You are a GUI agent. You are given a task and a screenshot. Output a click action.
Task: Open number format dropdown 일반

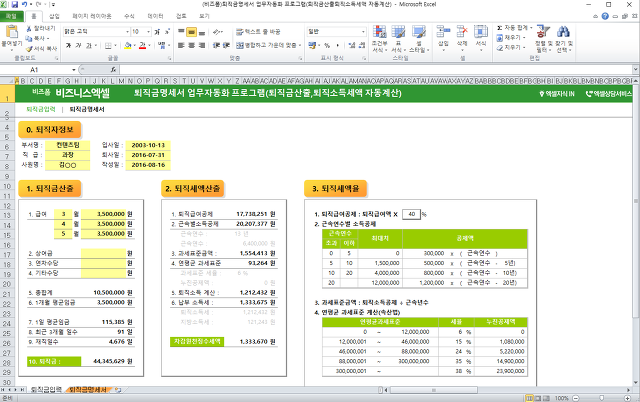pos(363,31)
